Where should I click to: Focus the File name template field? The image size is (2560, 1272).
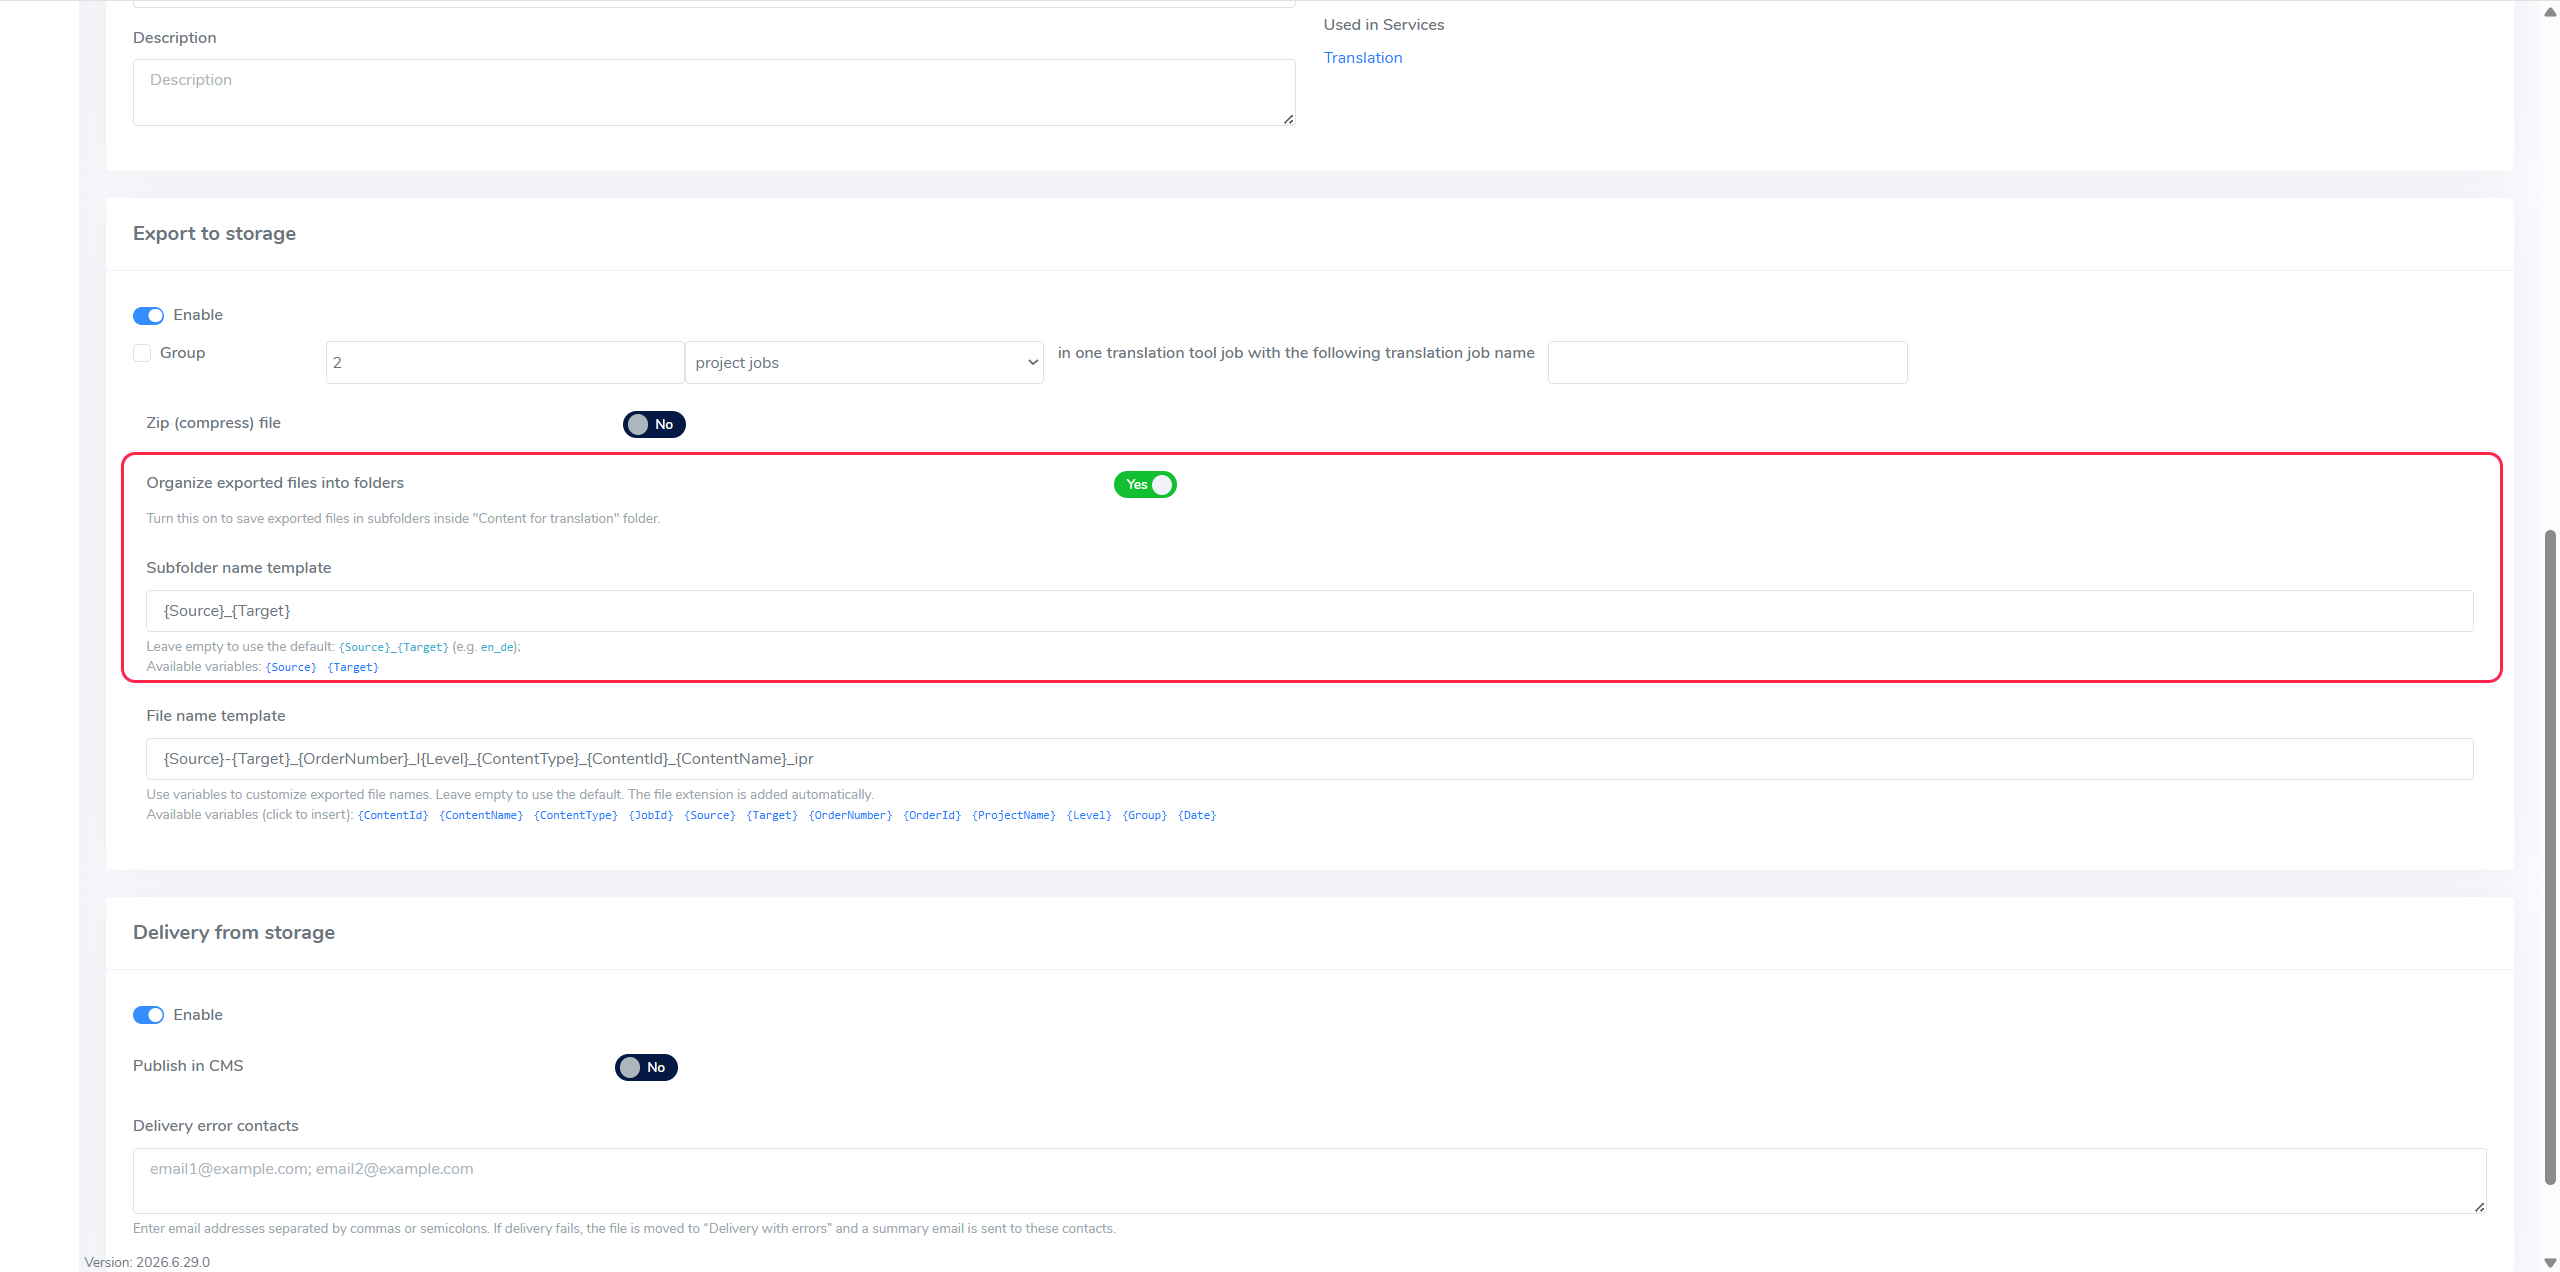click(1310, 759)
